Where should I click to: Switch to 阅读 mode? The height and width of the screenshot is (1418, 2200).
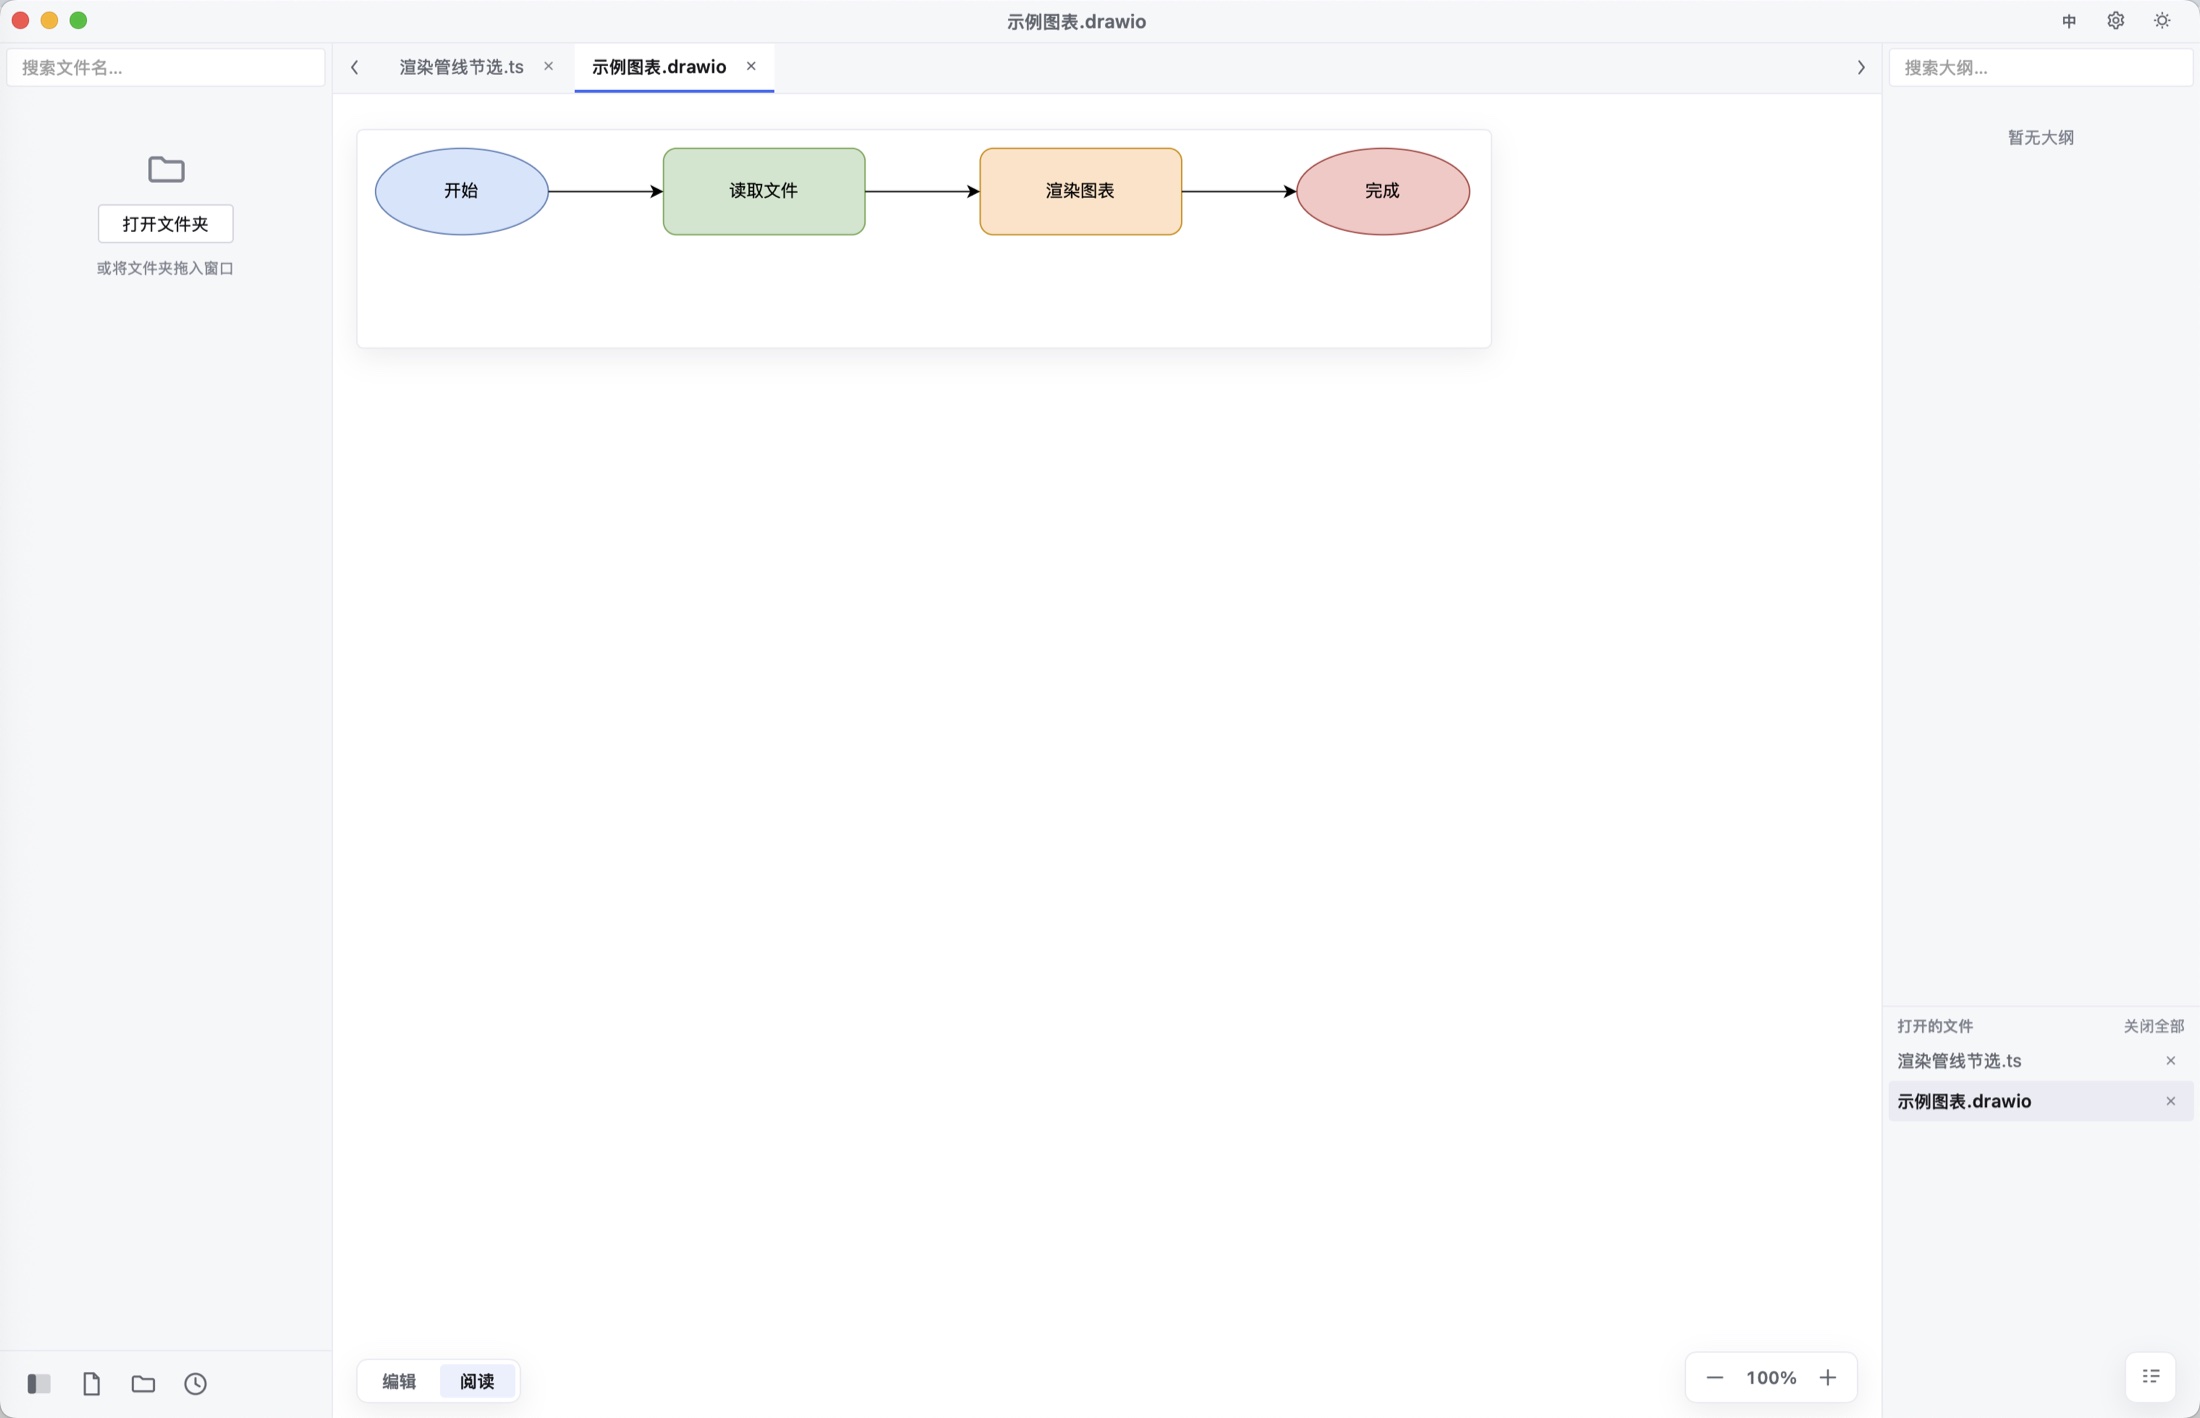(x=477, y=1381)
